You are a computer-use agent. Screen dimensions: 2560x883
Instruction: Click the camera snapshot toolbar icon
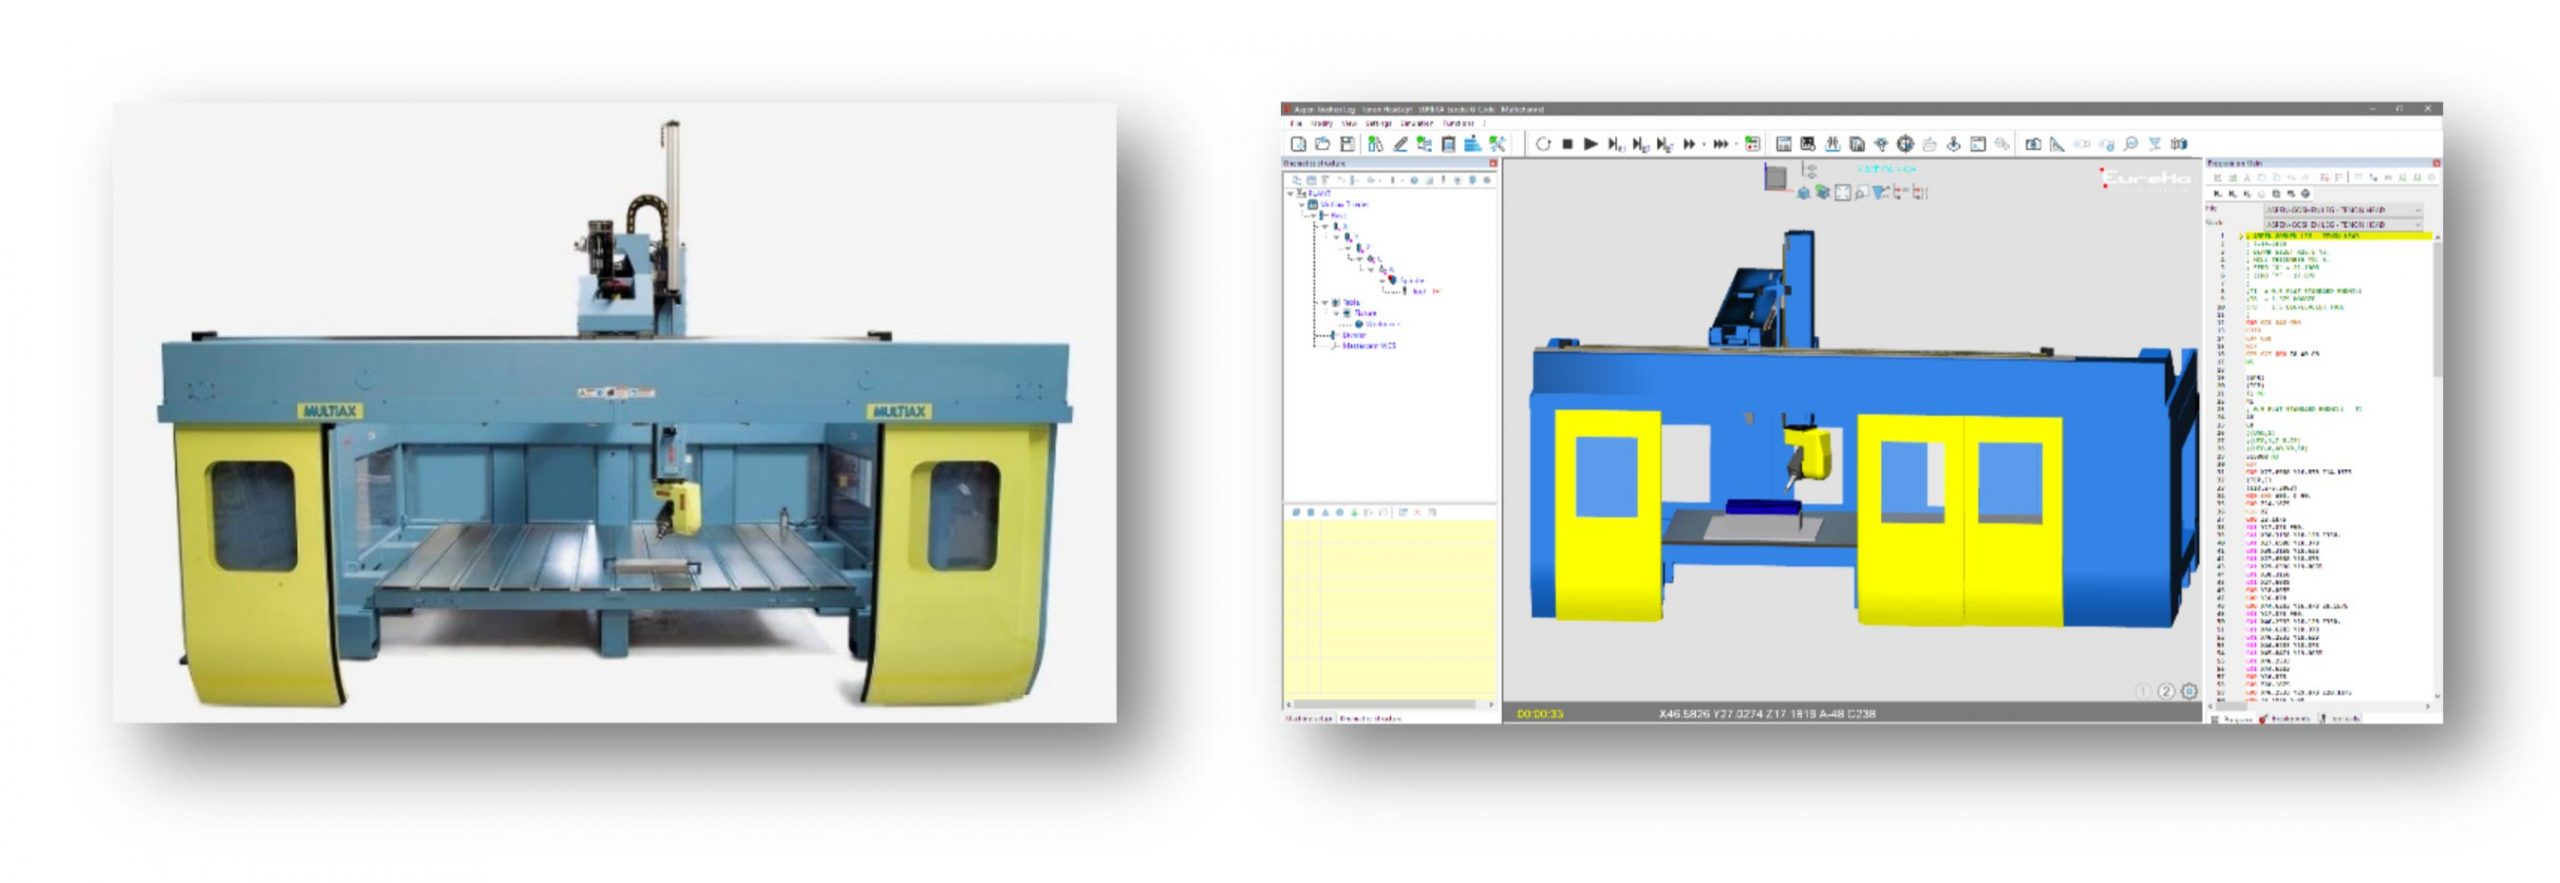click(x=2033, y=144)
